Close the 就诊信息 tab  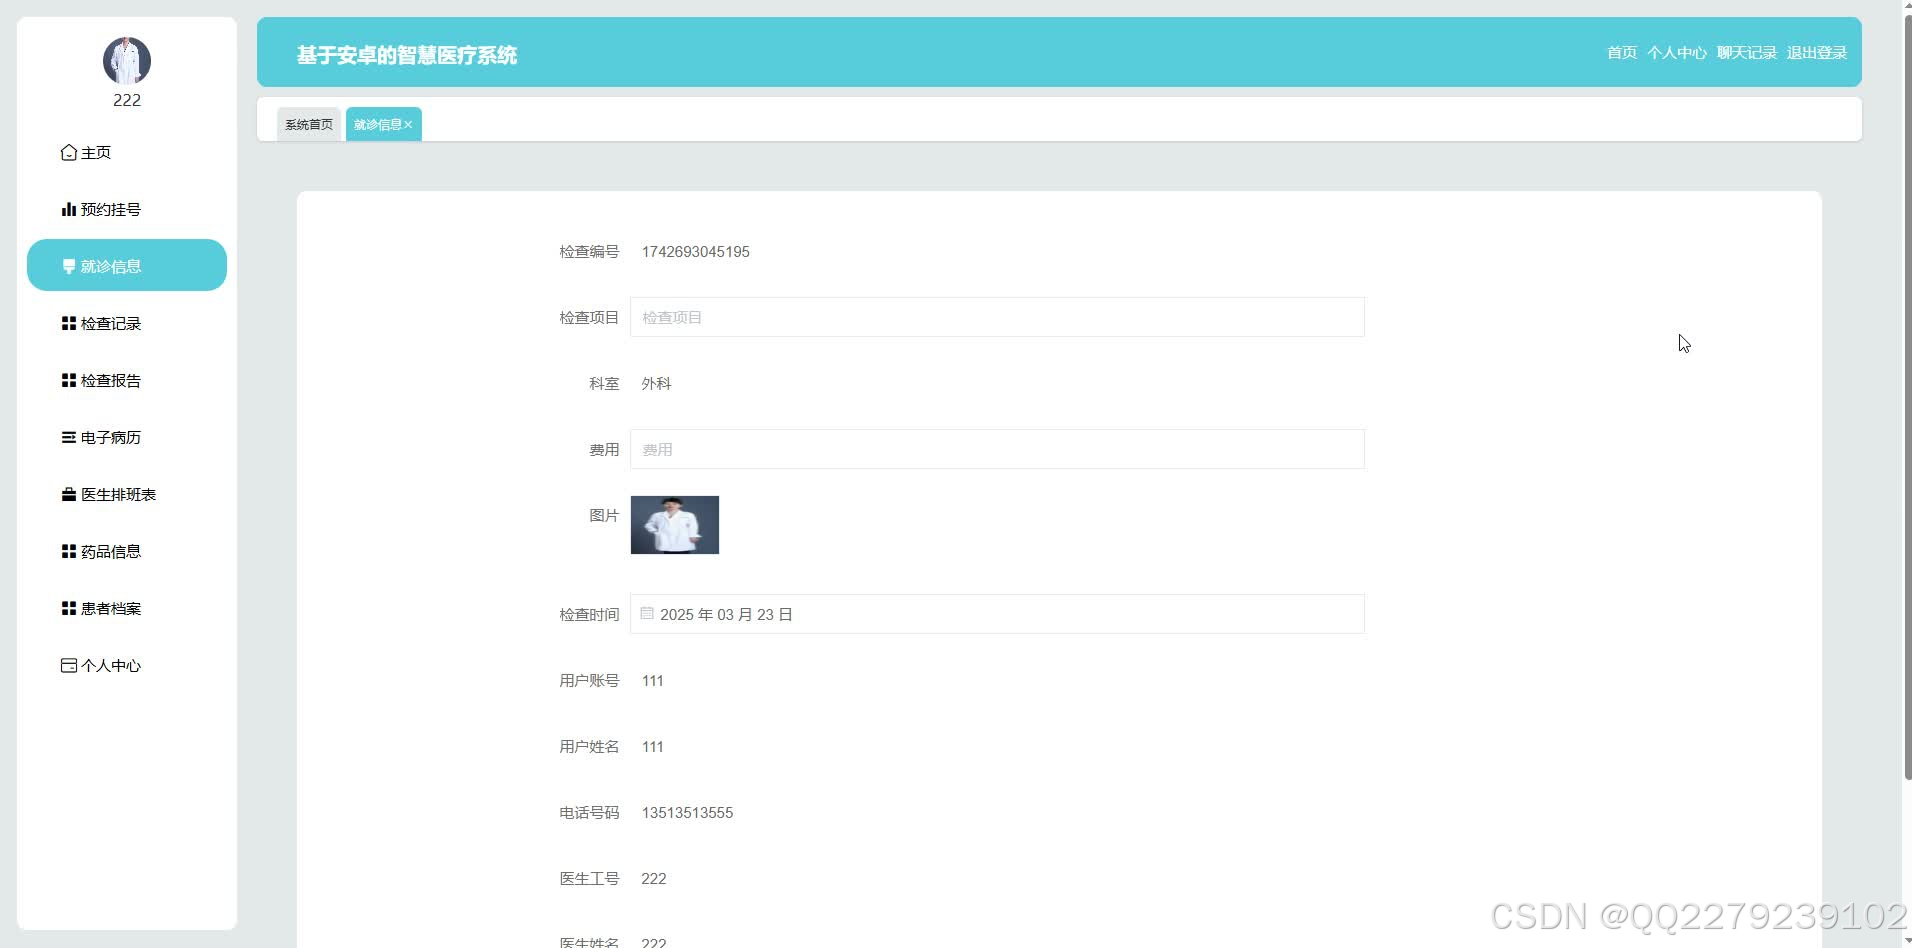[x=409, y=124]
